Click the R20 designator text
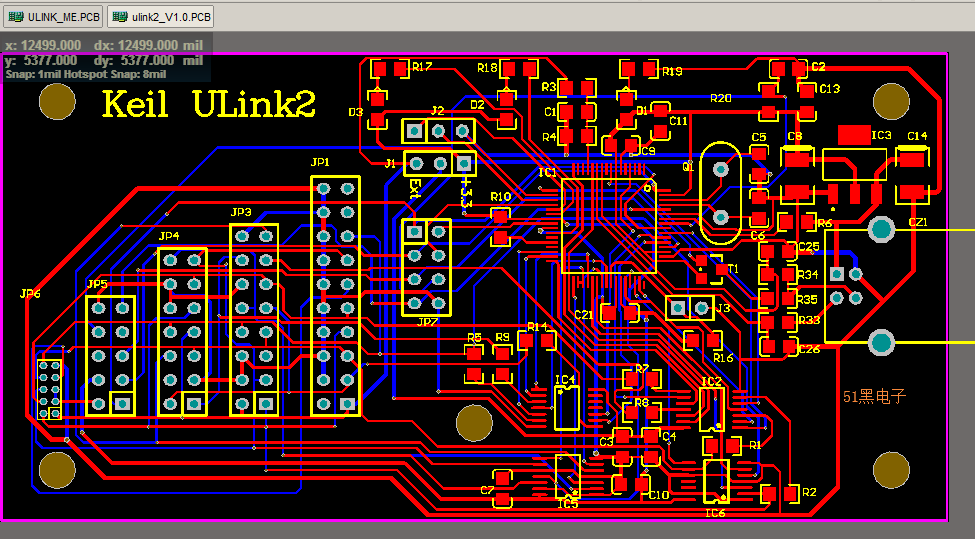 721,98
